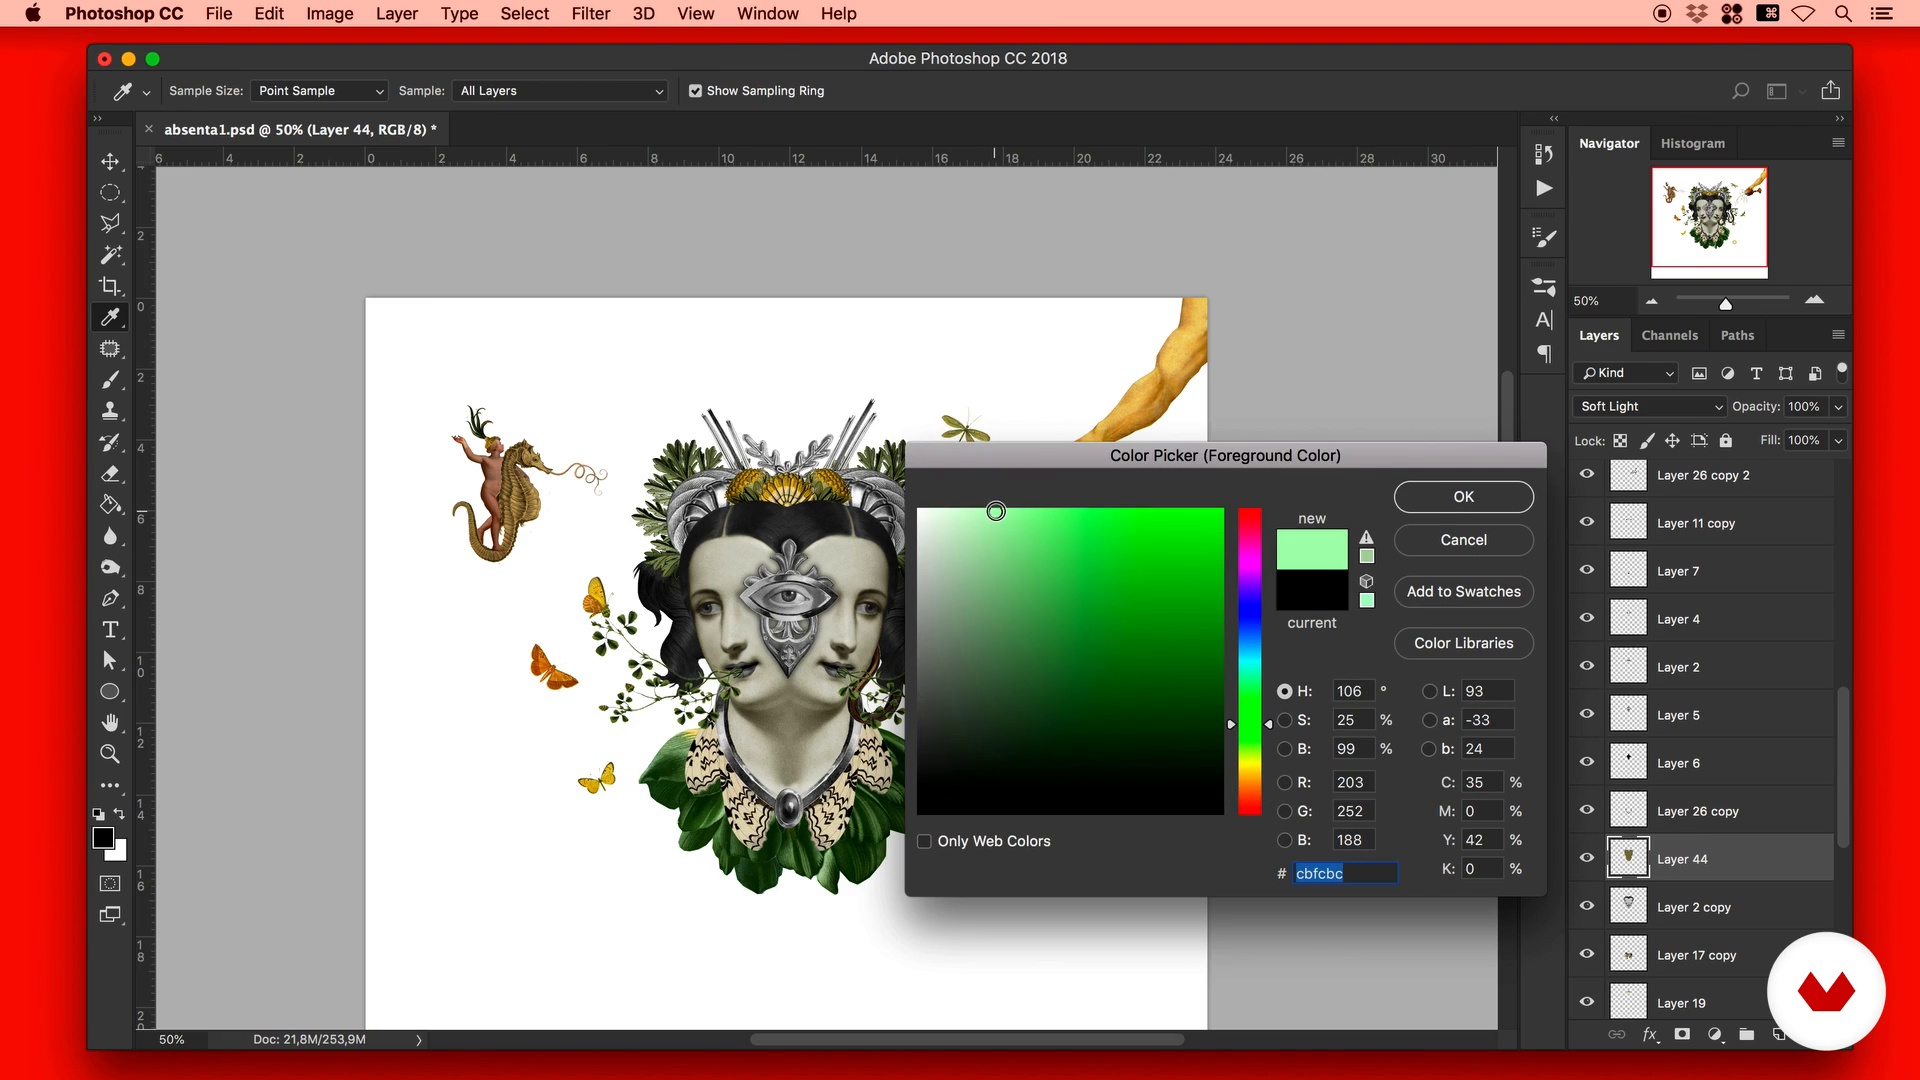
Task: Open the Sample Size dropdown
Action: point(319,91)
